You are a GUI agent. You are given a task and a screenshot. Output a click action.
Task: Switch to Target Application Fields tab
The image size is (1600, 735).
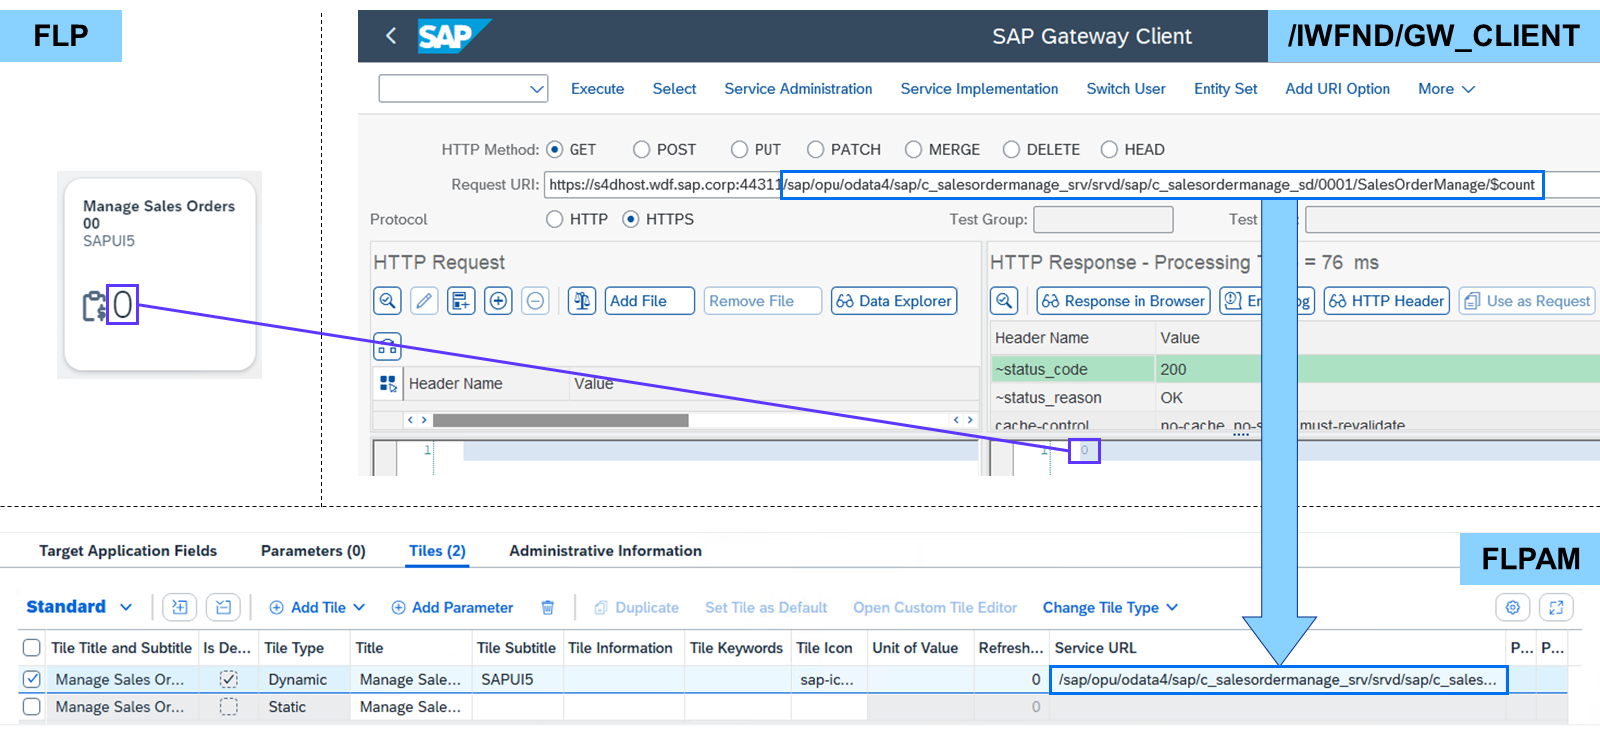(x=128, y=551)
